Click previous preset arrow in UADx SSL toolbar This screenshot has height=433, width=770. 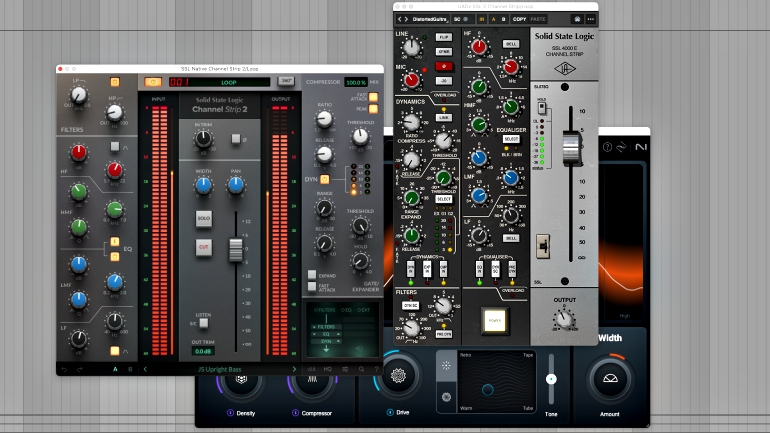pyautogui.click(x=400, y=19)
